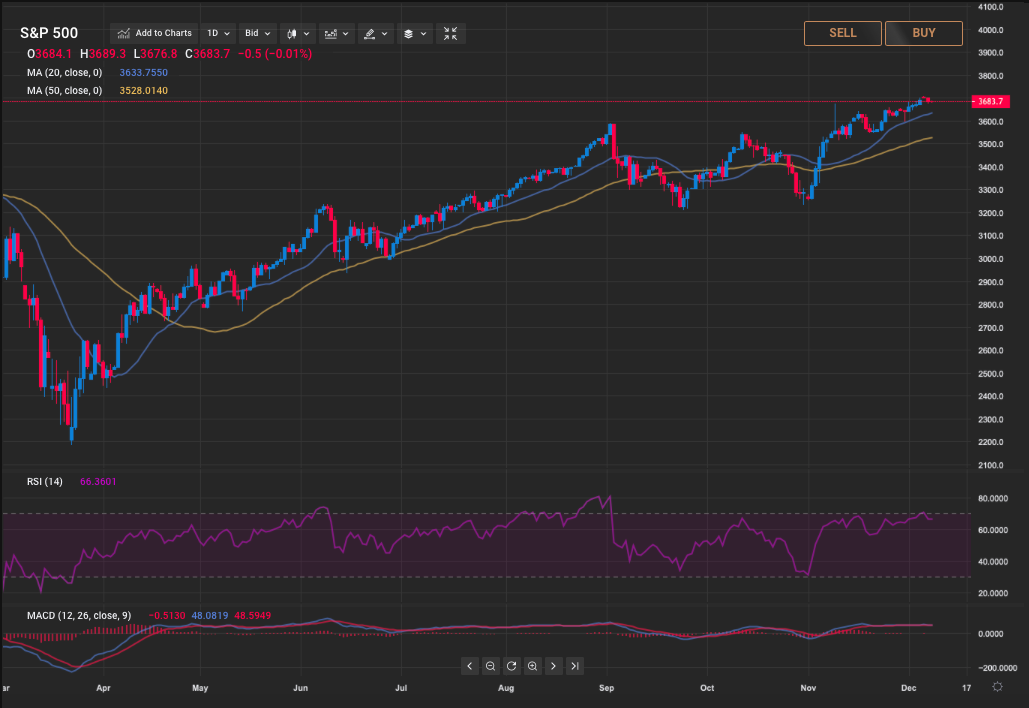This screenshot has height=708, width=1029.
Task: Select the RSI (14) indicator label
Action: [45, 482]
